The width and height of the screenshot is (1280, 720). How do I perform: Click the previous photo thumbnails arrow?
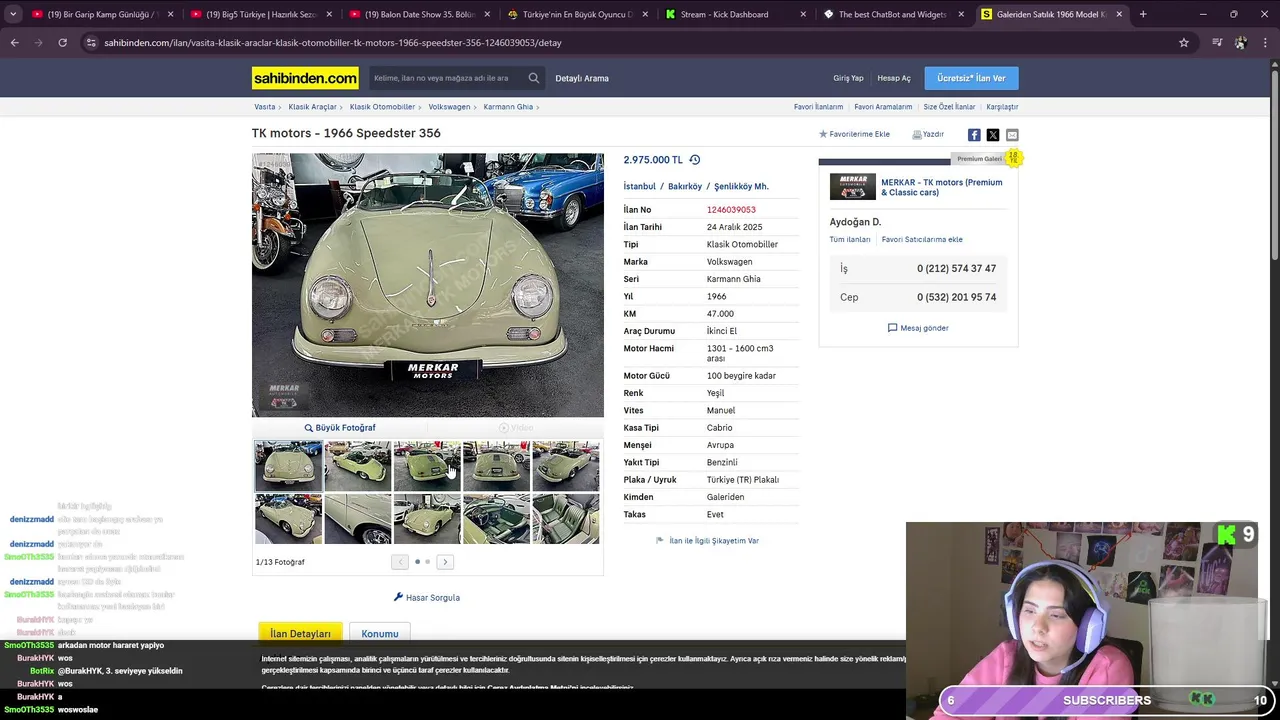[400, 562]
